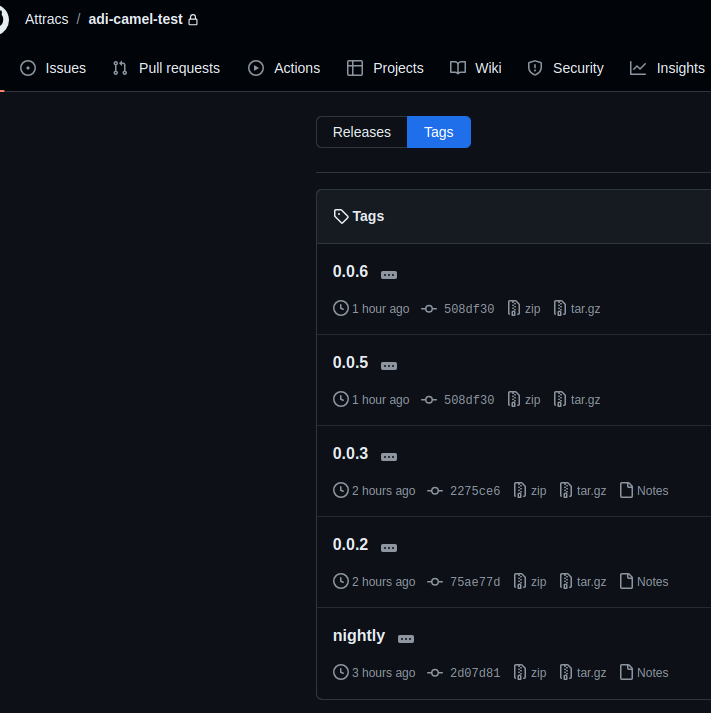711x713 pixels.
Task: View Notes for tag 0.0.3
Action: coord(644,491)
